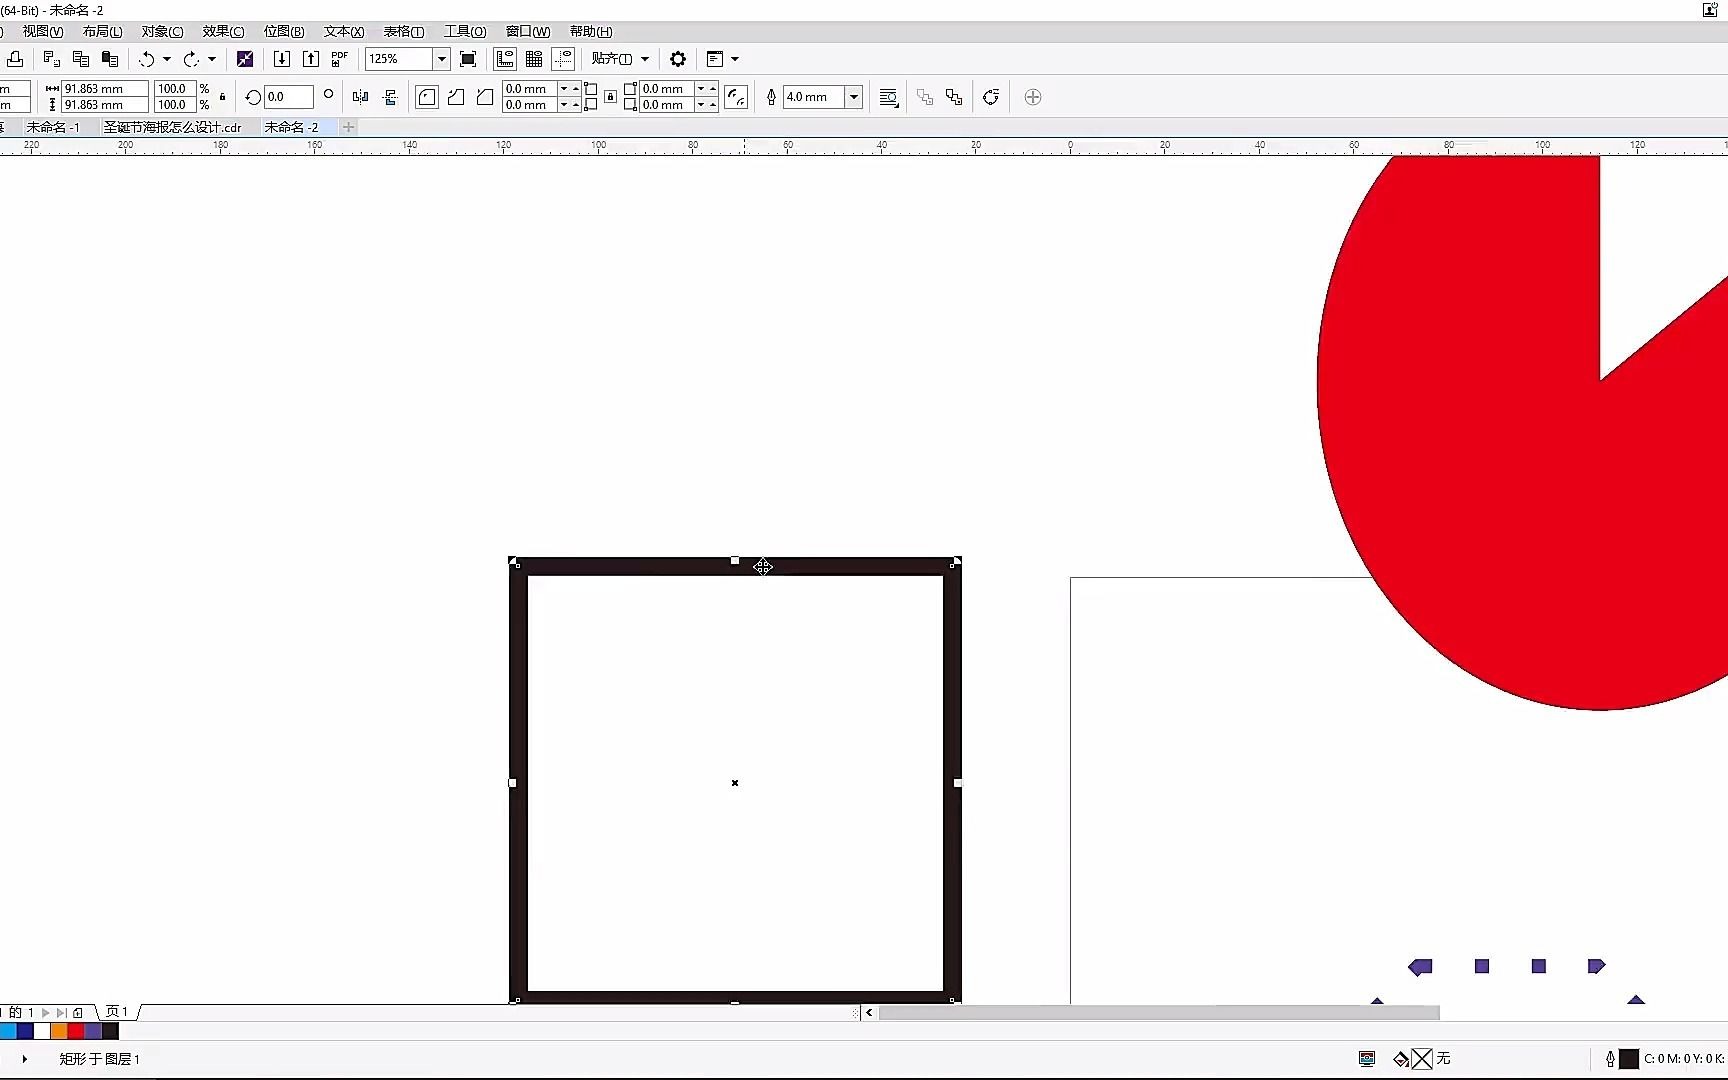Image resolution: width=1728 pixels, height=1080 pixels.
Task: Toggle the show rulers button
Action: pyautogui.click(x=505, y=59)
